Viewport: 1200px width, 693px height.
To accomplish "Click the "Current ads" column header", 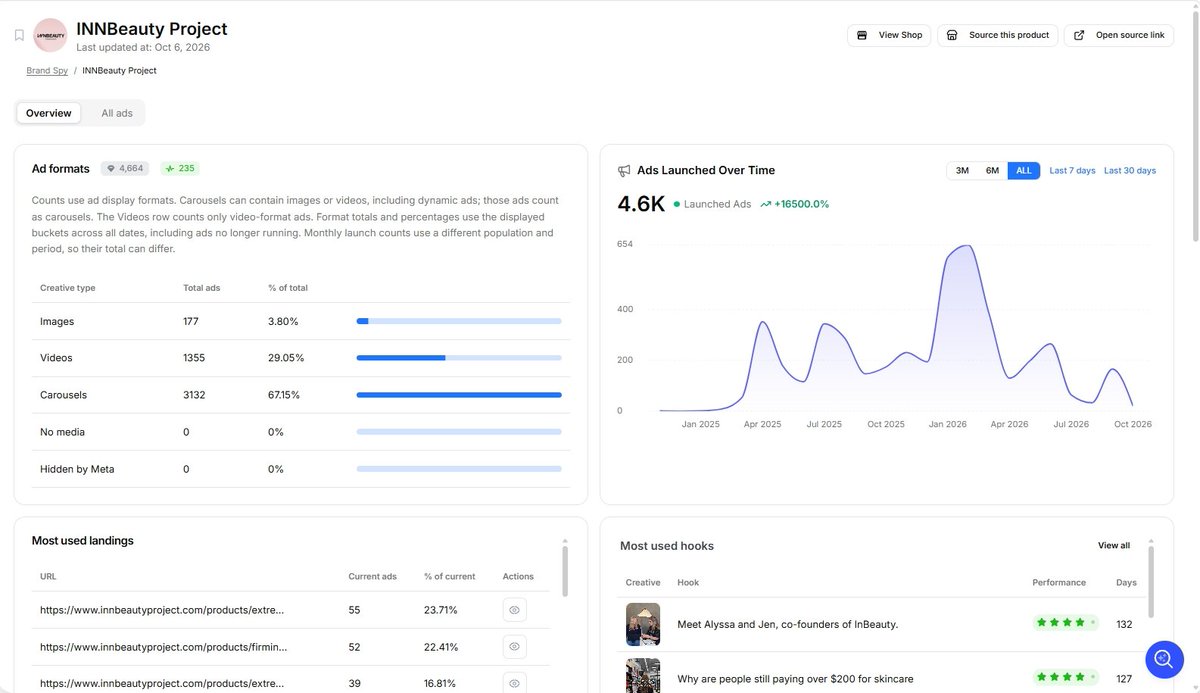I will (372, 576).
